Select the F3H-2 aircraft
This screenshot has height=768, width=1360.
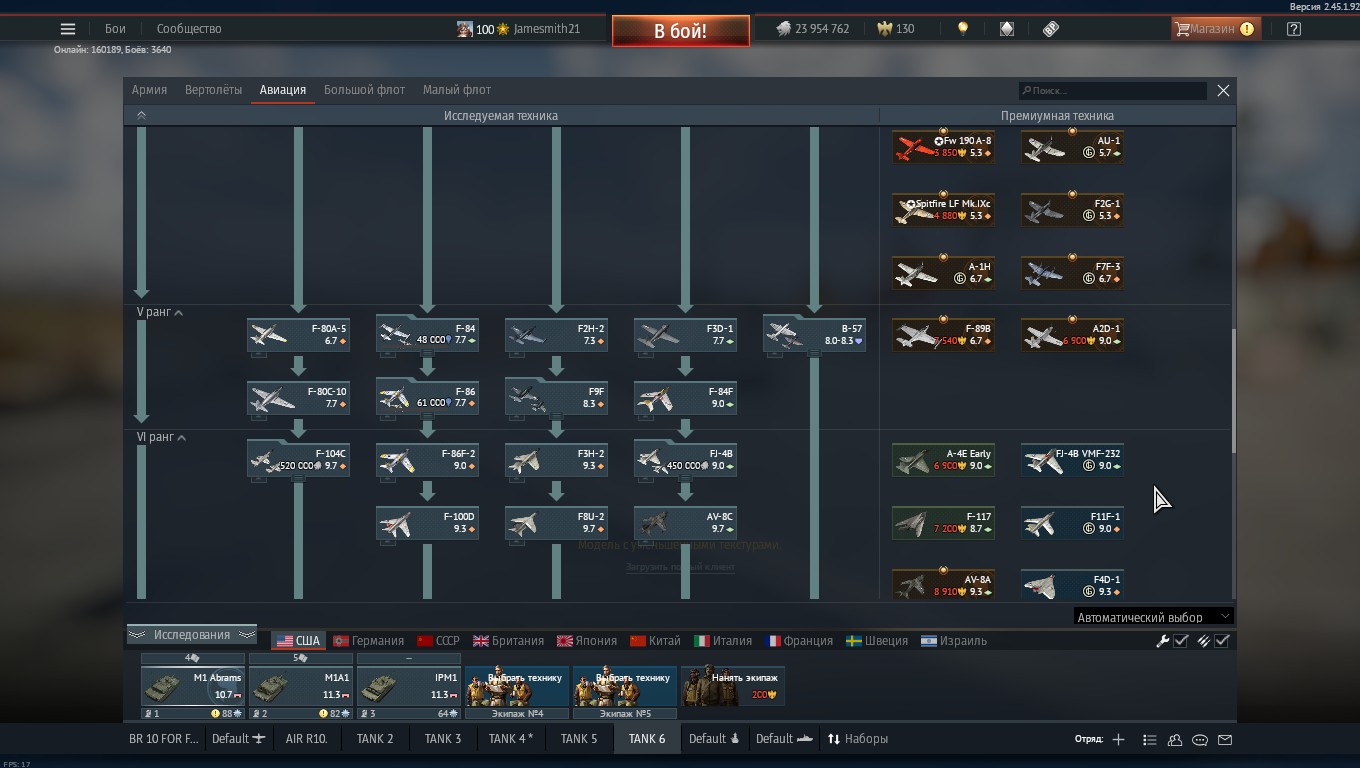click(x=556, y=461)
